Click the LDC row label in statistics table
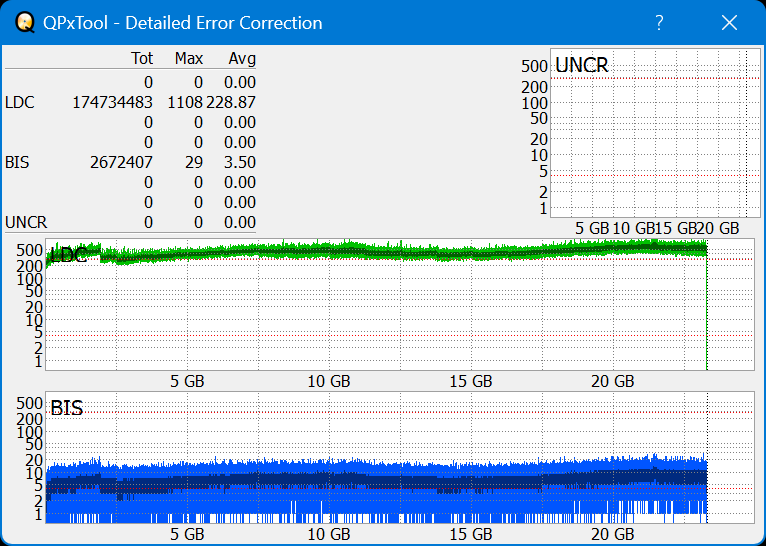The width and height of the screenshot is (766, 546). coord(20,103)
